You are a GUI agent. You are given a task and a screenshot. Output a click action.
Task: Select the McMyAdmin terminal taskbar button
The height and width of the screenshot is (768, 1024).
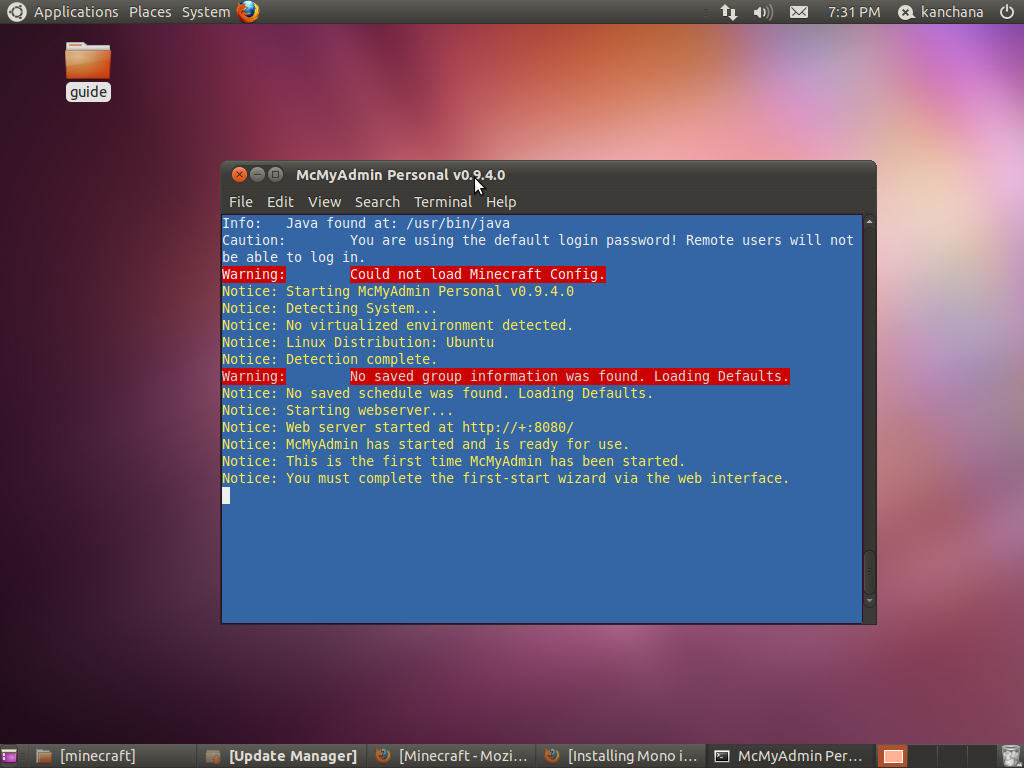[792, 756]
